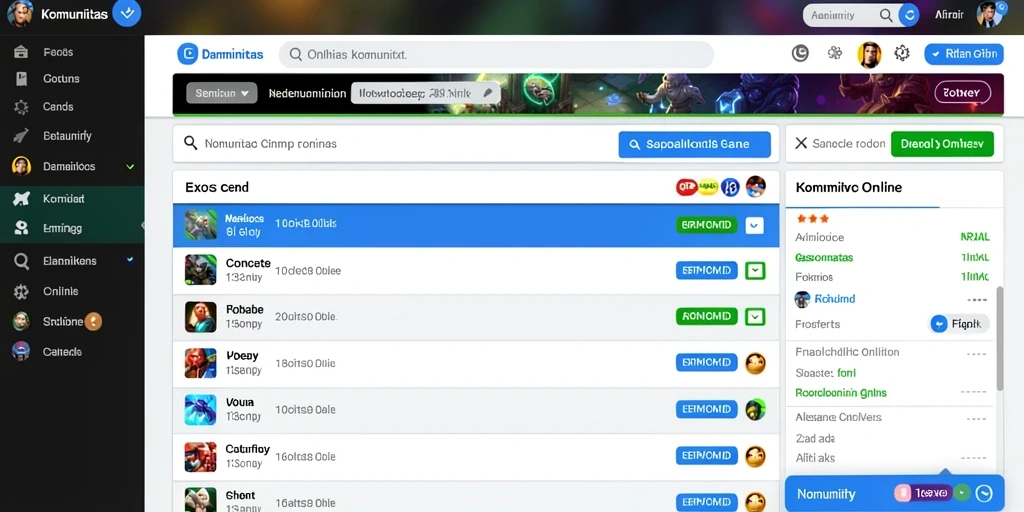Click the Pobabe game thumbnail
This screenshot has height=512, width=1024.
click(x=200, y=317)
